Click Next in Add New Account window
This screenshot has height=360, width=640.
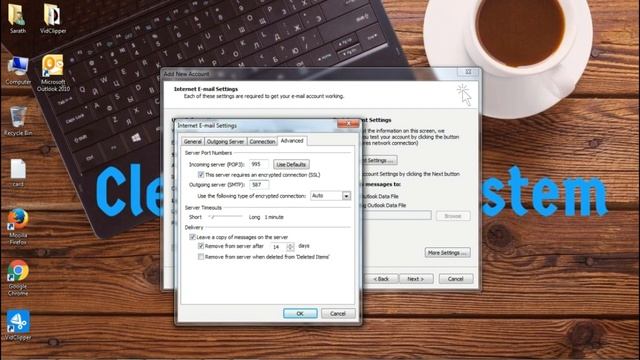click(x=416, y=279)
